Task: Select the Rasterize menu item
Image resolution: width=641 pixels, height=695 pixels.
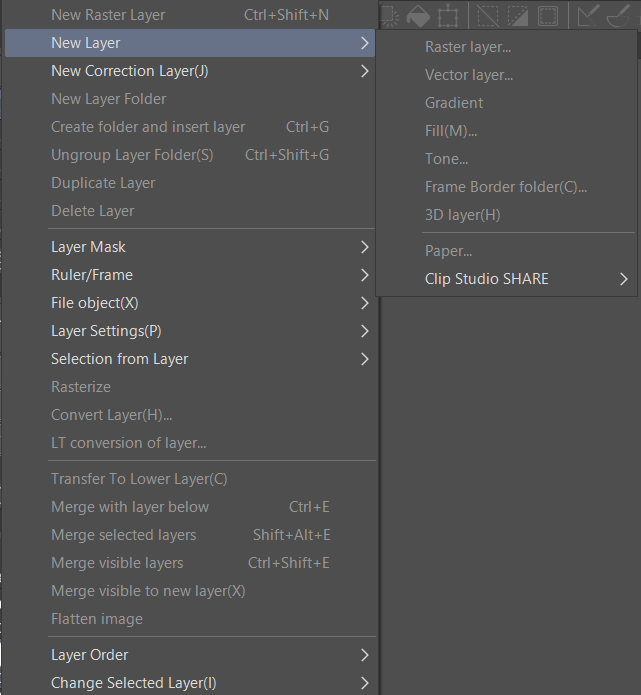Action: pos(190,387)
